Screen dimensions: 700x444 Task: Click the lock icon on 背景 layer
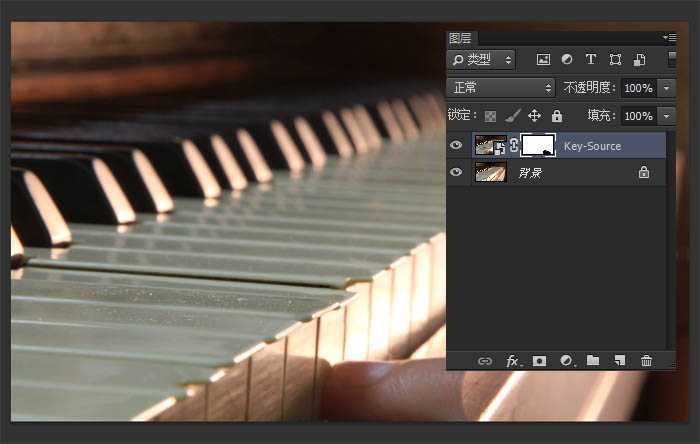(x=643, y=172)
